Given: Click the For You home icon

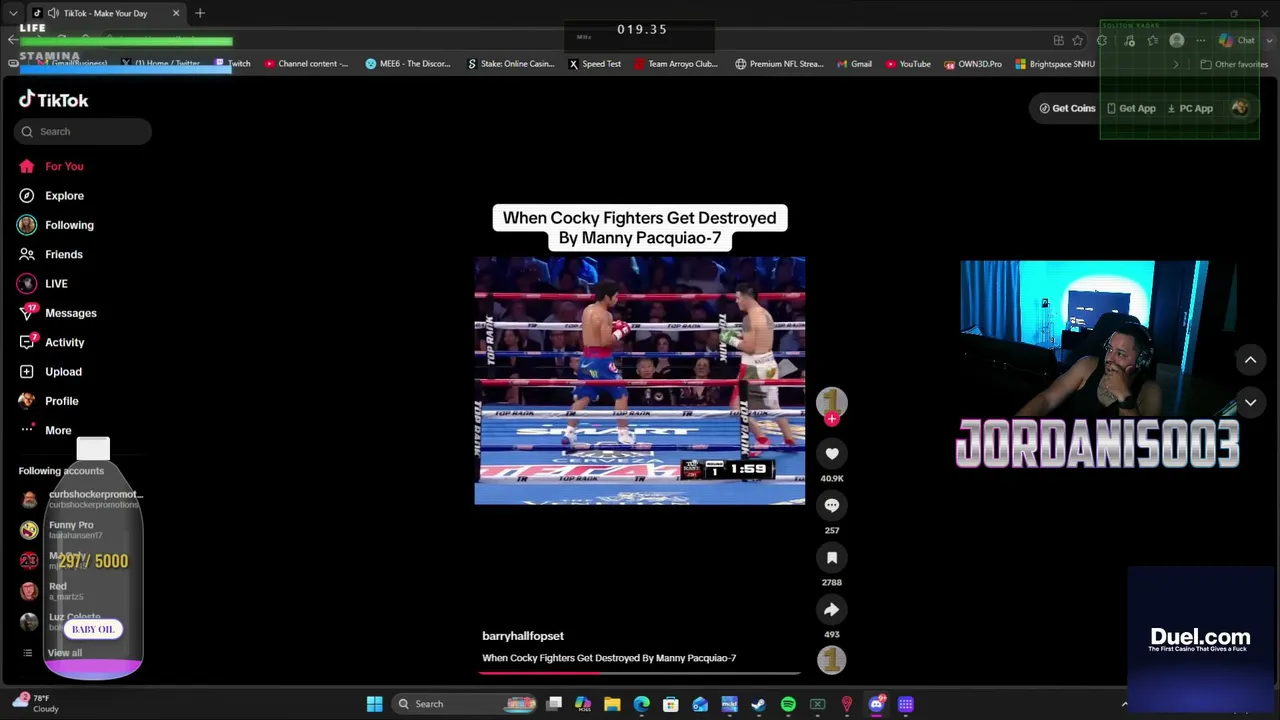Looking at the screenshot, I should pyautogui.click(x=27, y=166).
